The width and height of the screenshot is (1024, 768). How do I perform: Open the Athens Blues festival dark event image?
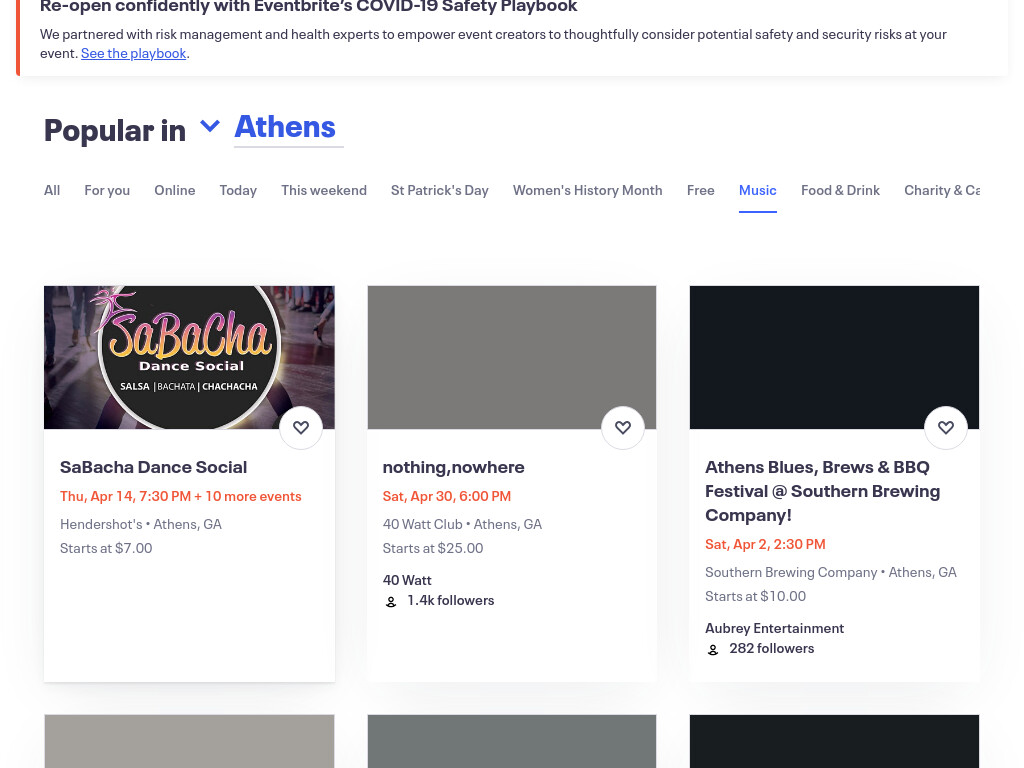click(x=834, y=357)
